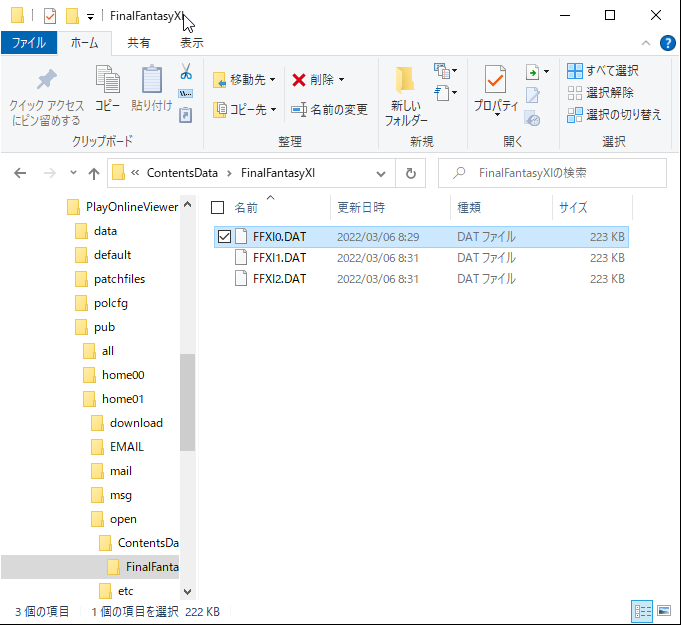Viewport: 681px width, 625px height.
Task: Go up one folder level arrow
Action: (93, 173)
